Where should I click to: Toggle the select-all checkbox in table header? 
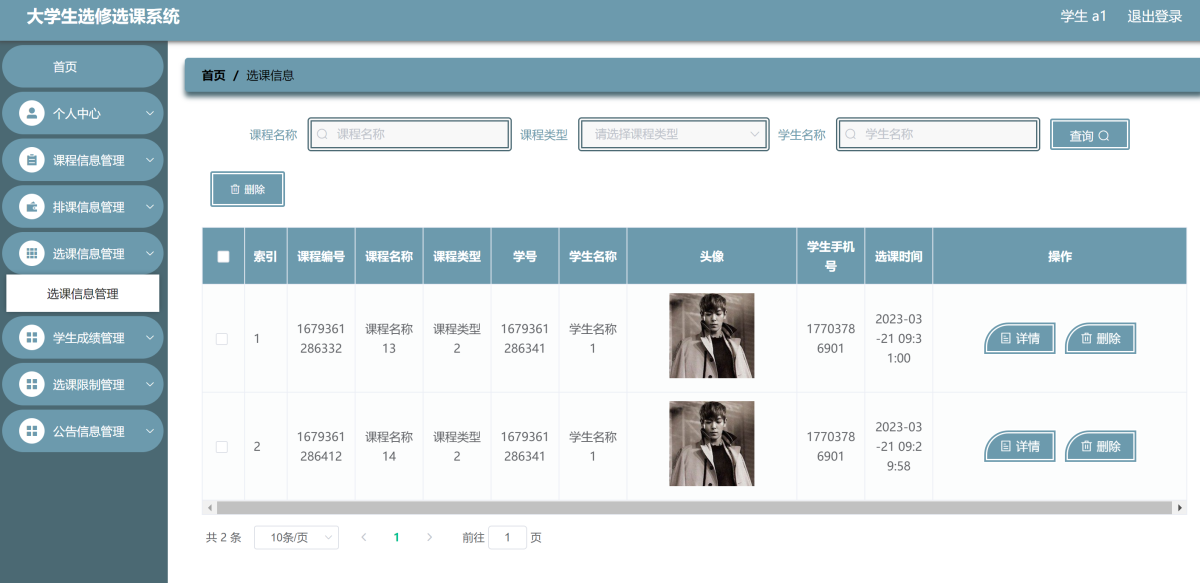click(x=223, y=257)
